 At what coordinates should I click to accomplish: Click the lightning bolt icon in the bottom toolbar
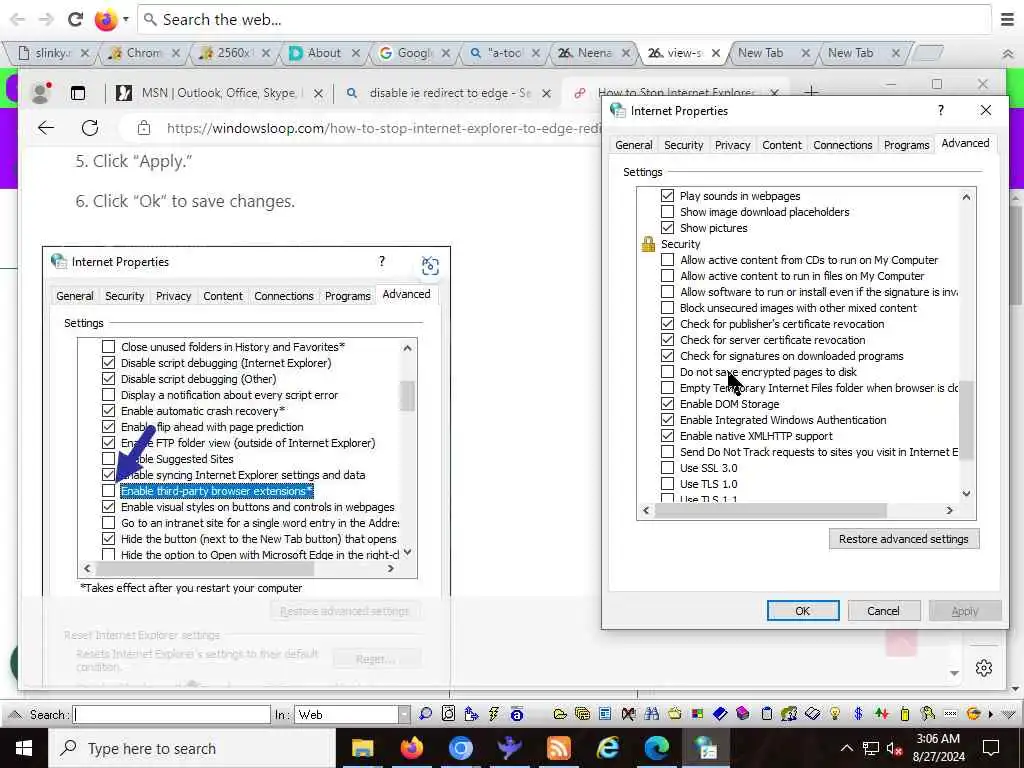tap(494, 714)
